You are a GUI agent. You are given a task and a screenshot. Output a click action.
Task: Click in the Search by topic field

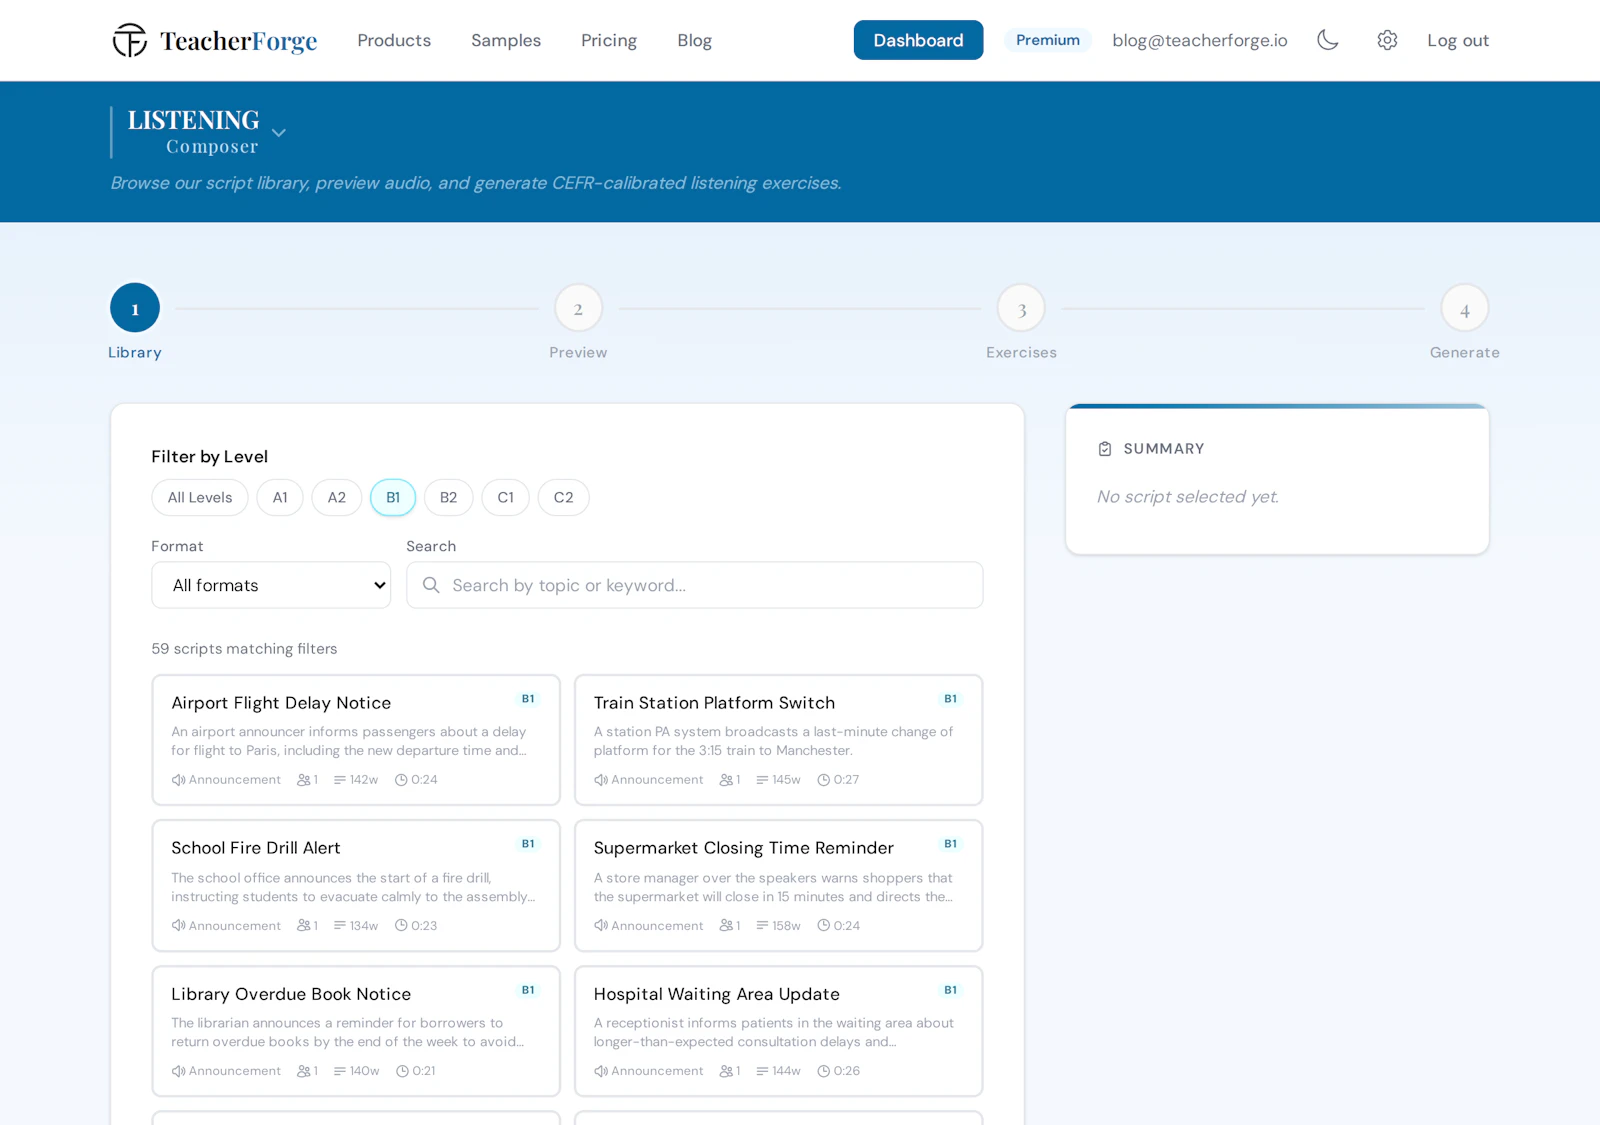pyautogui.click(x=695, y=585)
